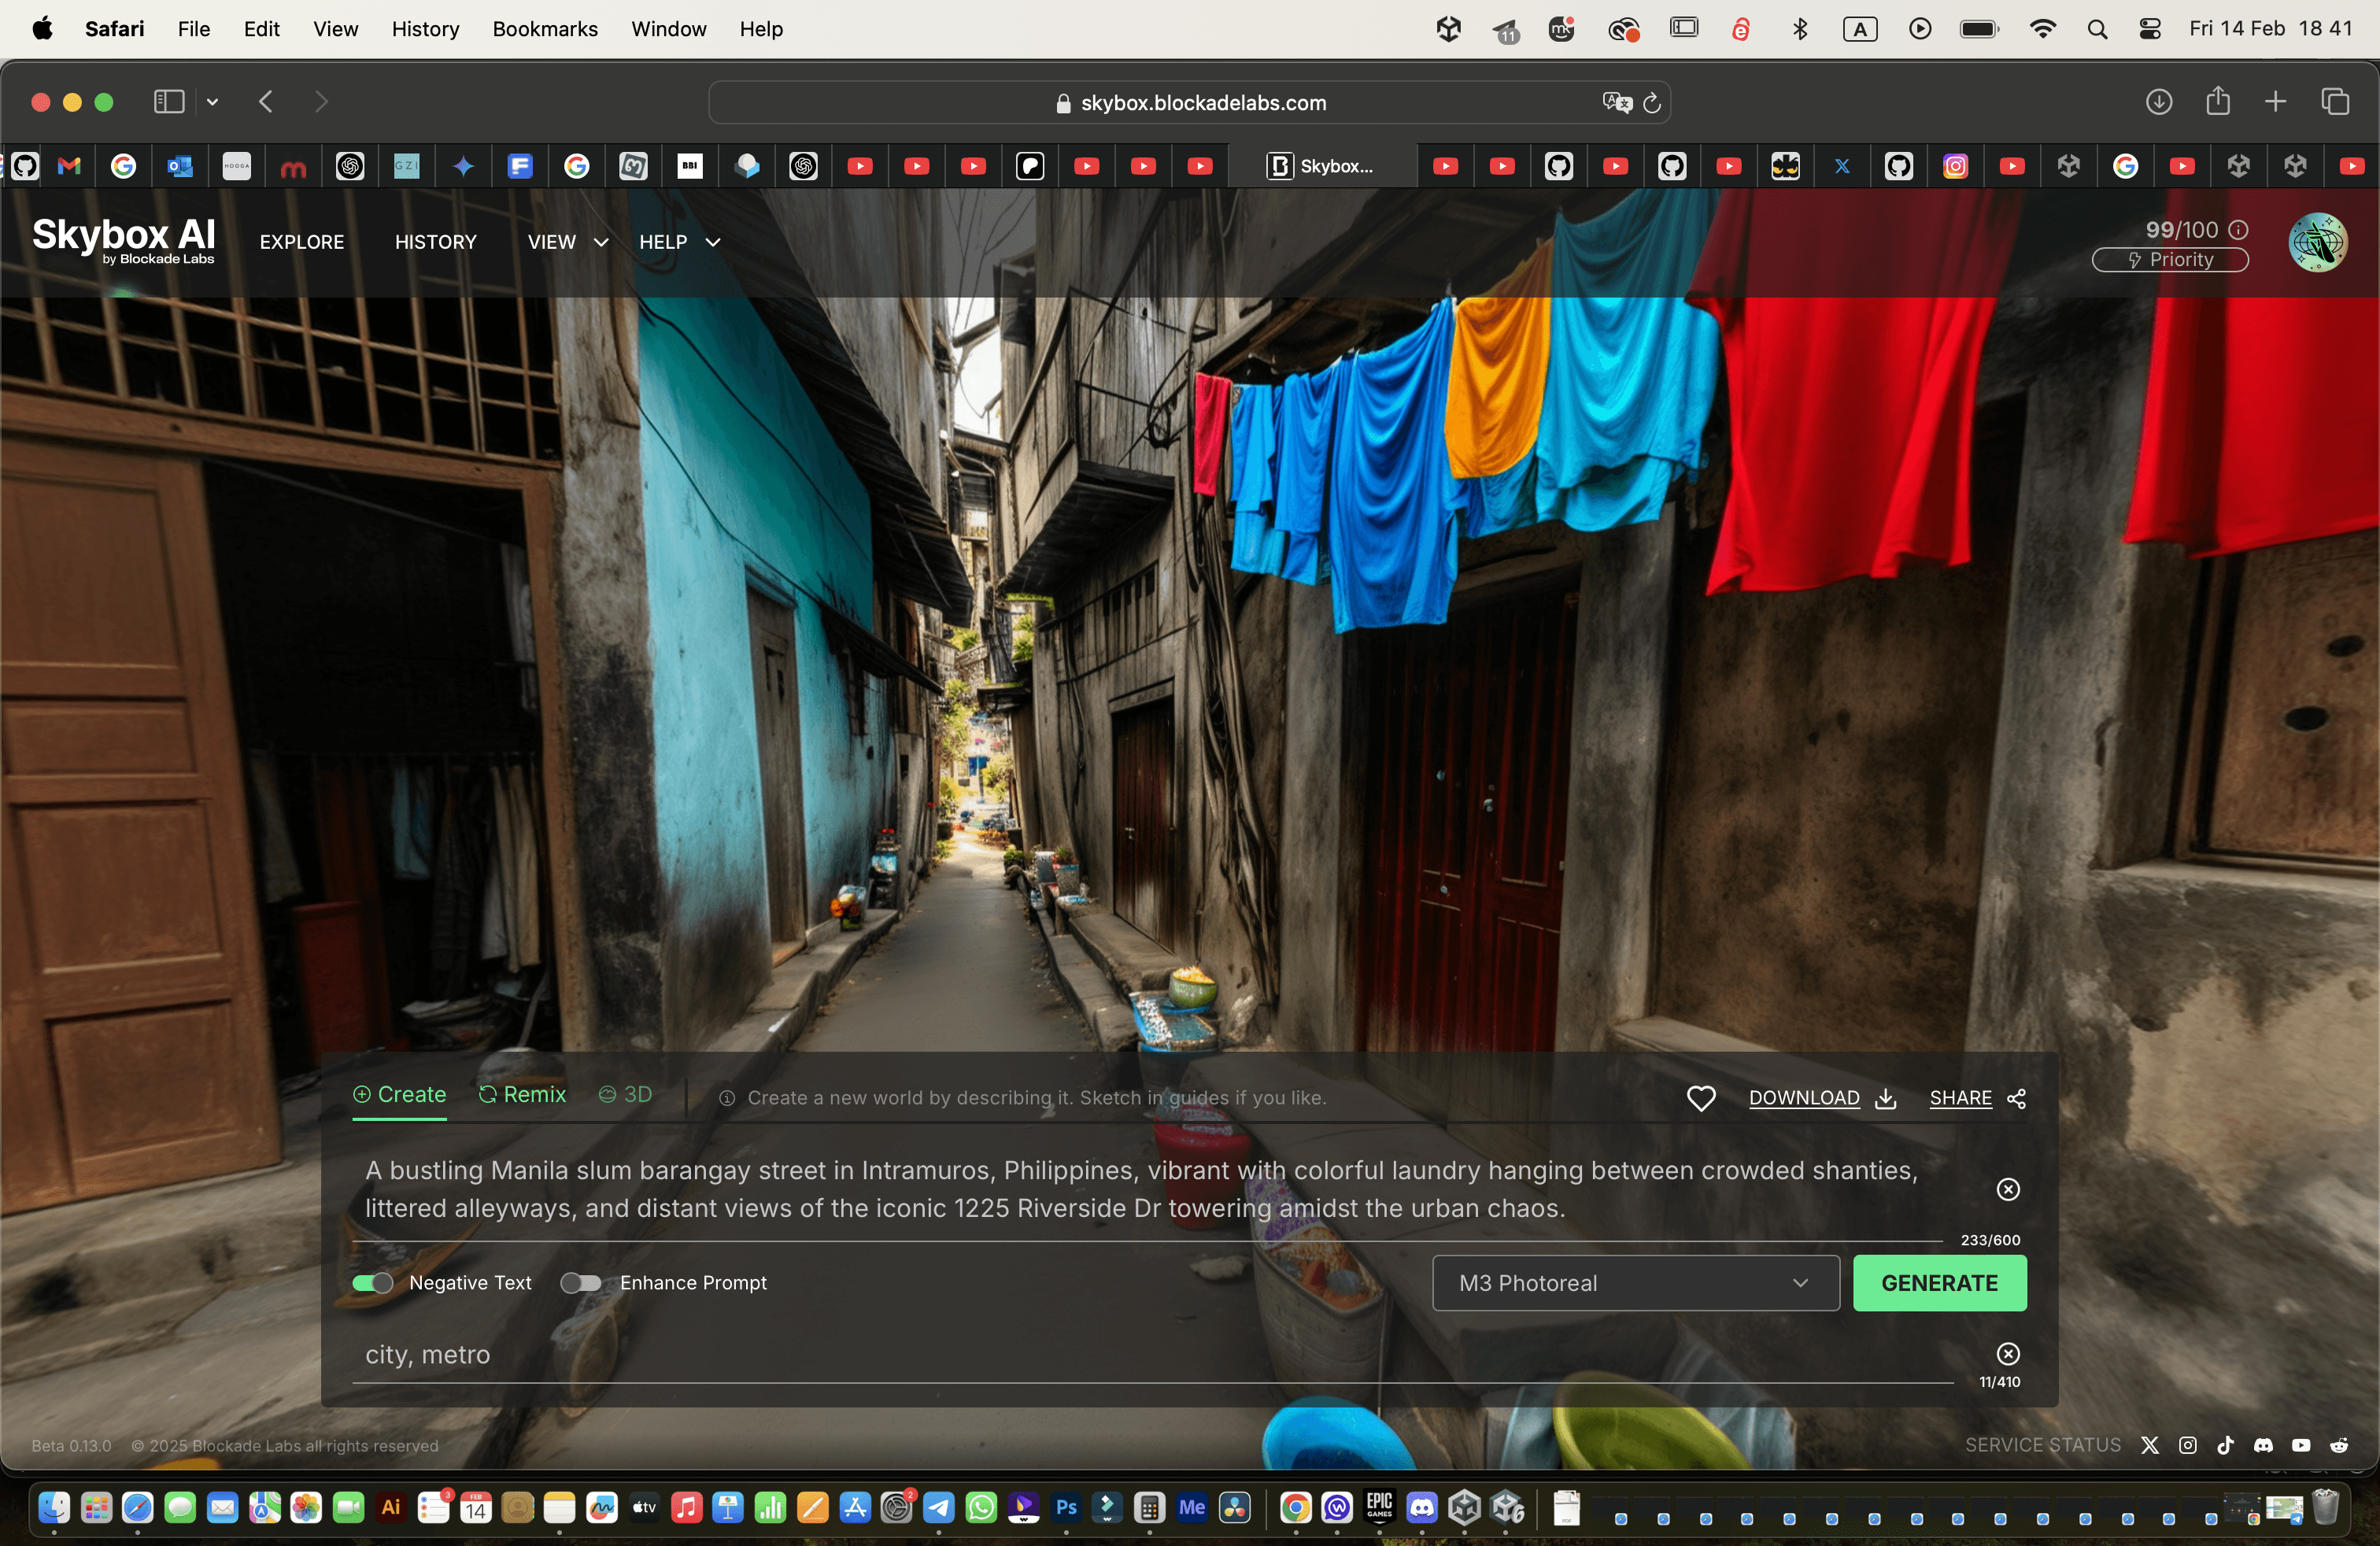Open Control Center in the menu bar
The image size is (2380, 1546).
[x=2150, y=29]
